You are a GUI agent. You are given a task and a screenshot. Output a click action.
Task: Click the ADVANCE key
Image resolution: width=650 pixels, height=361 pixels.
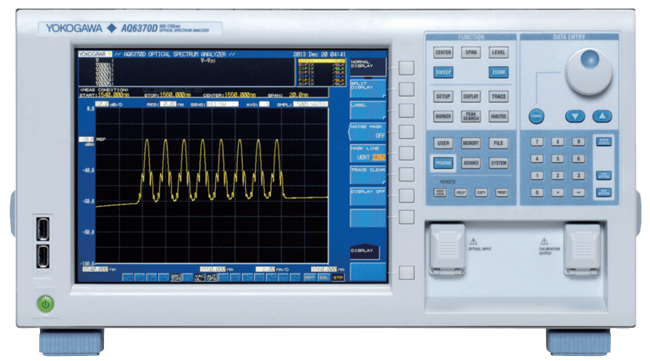[x=471, y=163]
